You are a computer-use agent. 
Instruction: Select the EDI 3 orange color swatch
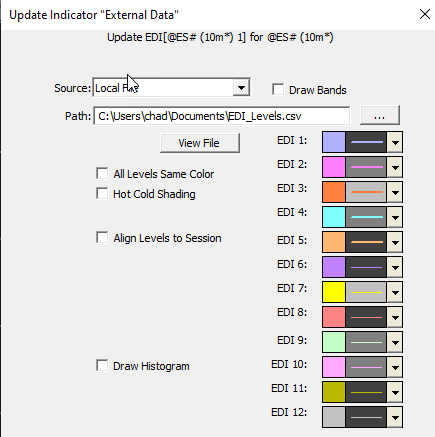pos(334,192)
